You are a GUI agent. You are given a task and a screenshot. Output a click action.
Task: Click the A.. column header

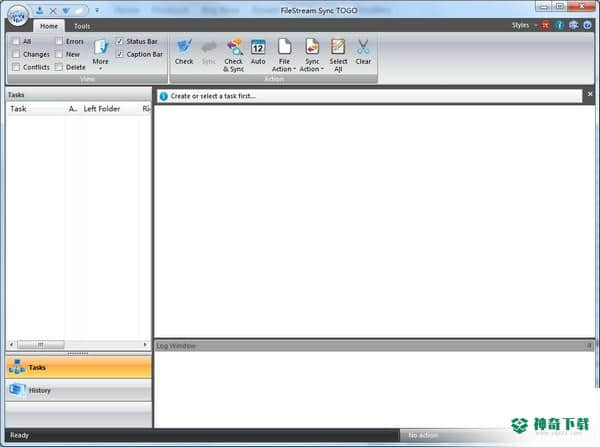click(x=73, y=109)
